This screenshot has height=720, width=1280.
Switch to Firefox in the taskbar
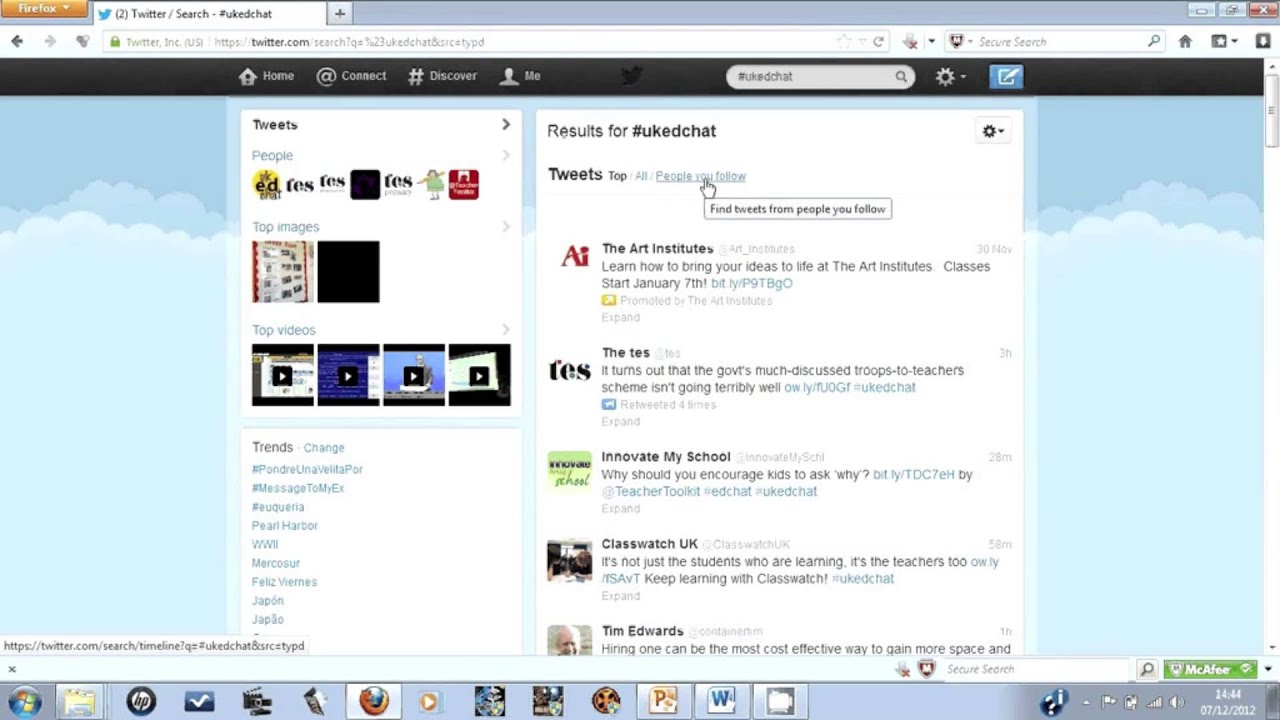tap(374, 701)
